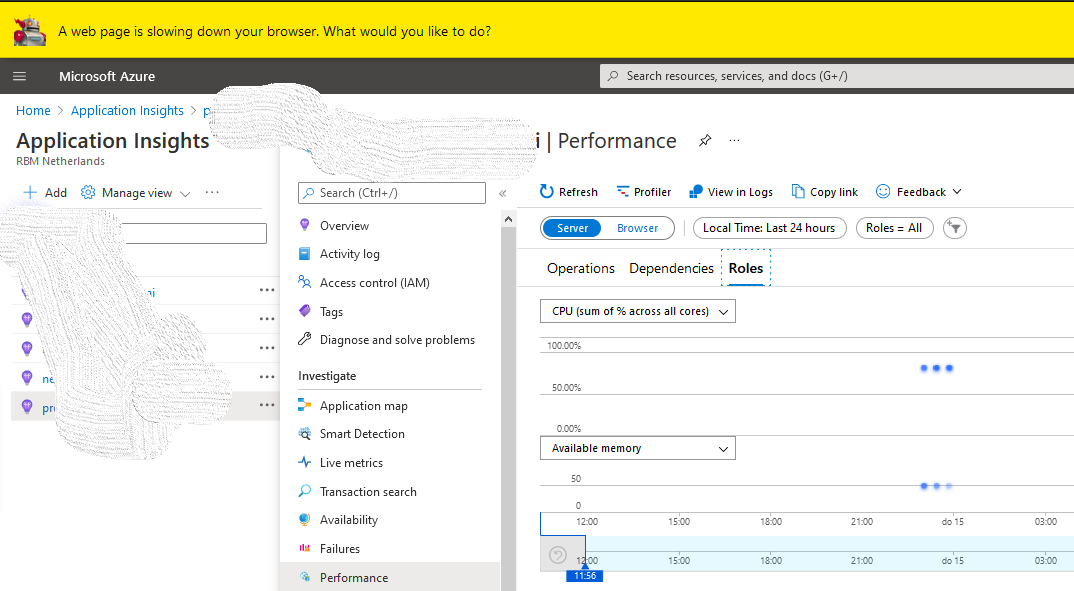Open the Roles = All filter

coord(894,228)
